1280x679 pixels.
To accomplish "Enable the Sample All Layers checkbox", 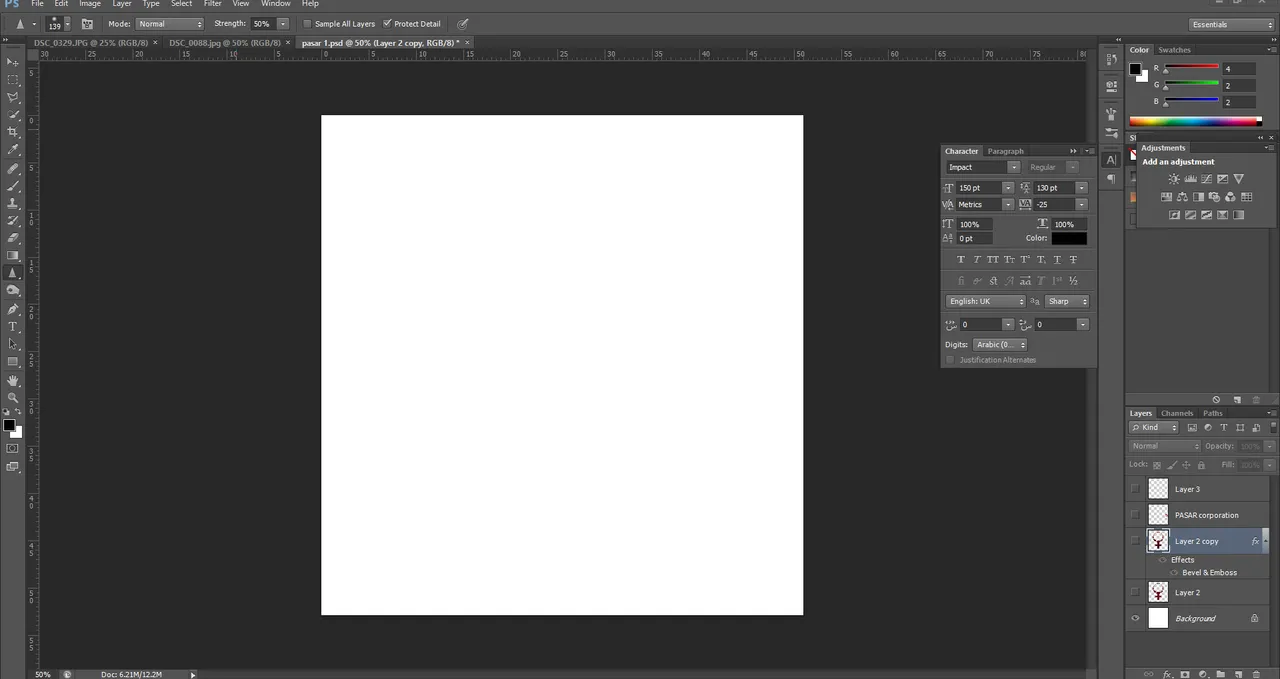I will pyautogui.click(x=307, y=23).
